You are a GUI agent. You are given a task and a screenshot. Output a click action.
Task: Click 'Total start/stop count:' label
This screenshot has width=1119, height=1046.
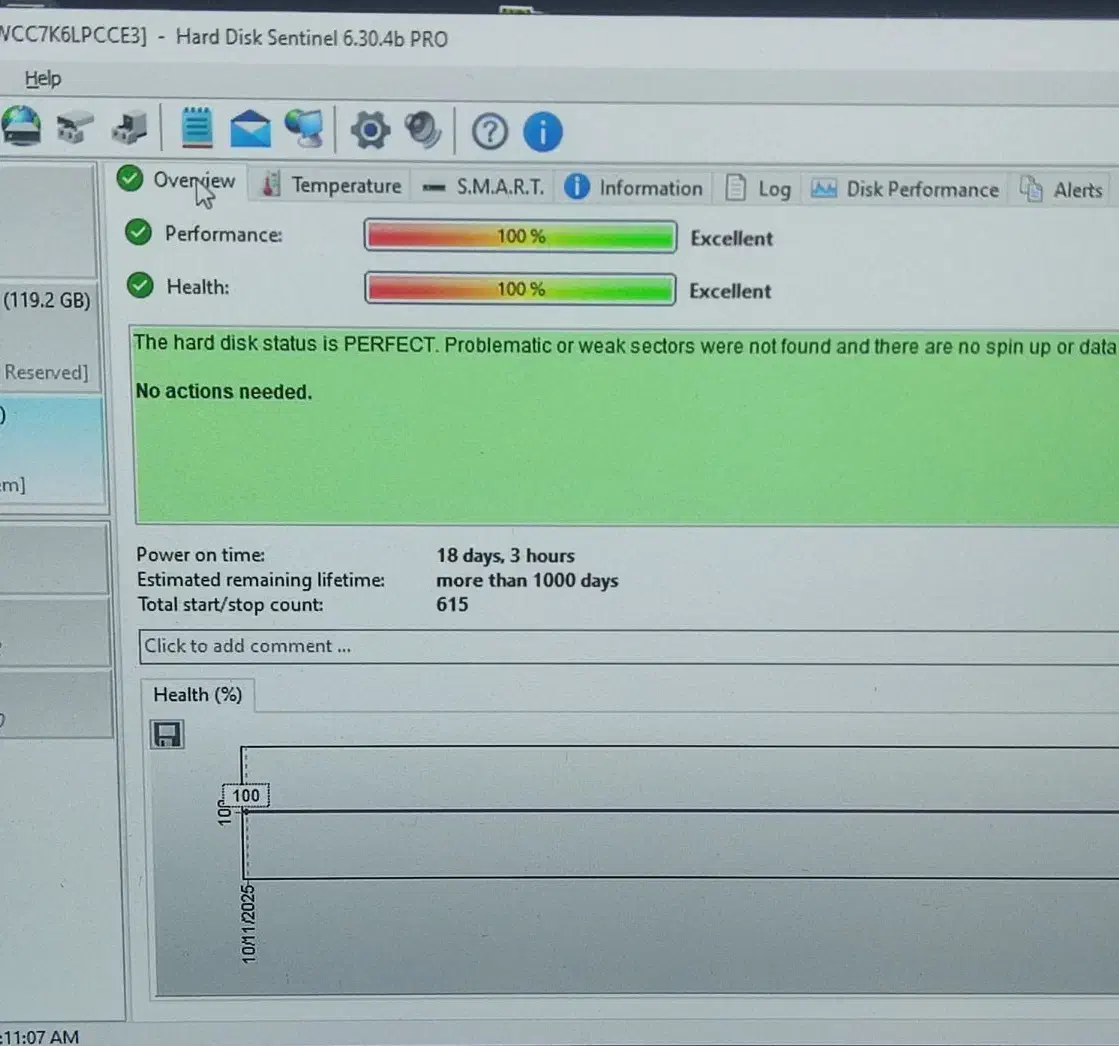(x=230, y=605)
